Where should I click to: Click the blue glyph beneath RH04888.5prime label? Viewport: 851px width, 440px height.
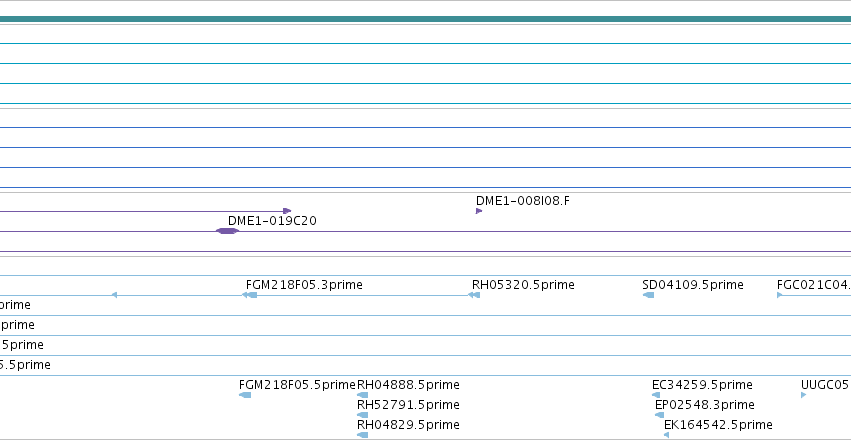(363, 395)
